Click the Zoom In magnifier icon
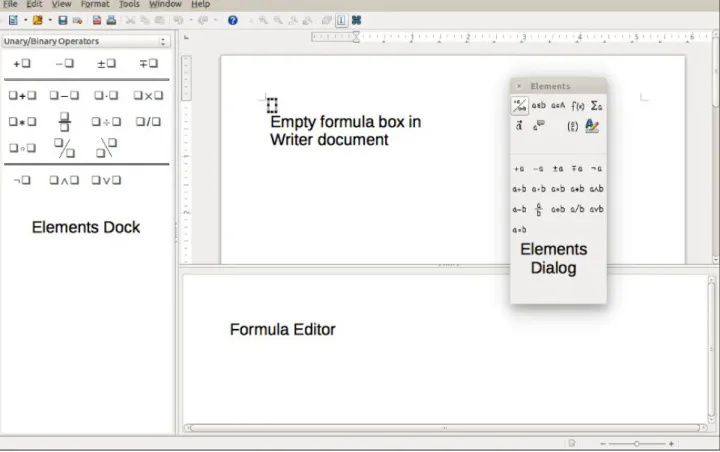This screenshot has height=452, width=720. tap(263, 20)
